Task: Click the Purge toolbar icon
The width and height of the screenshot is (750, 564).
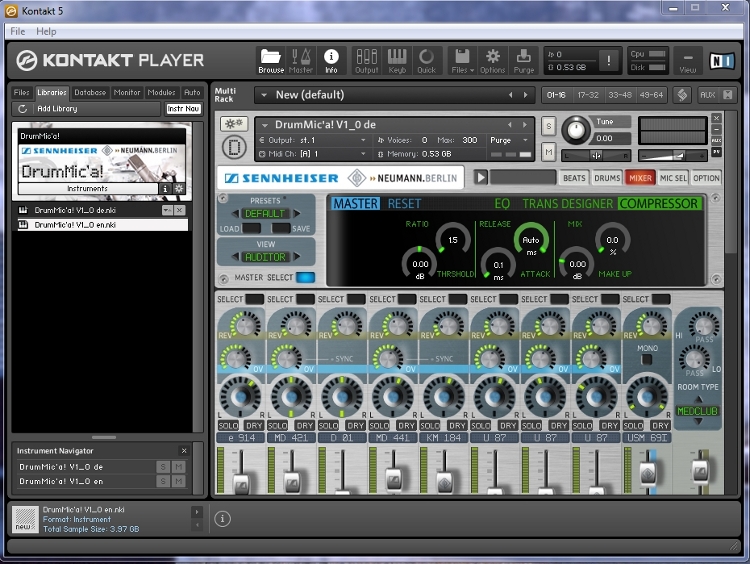Action: click(x=524, y=61)
